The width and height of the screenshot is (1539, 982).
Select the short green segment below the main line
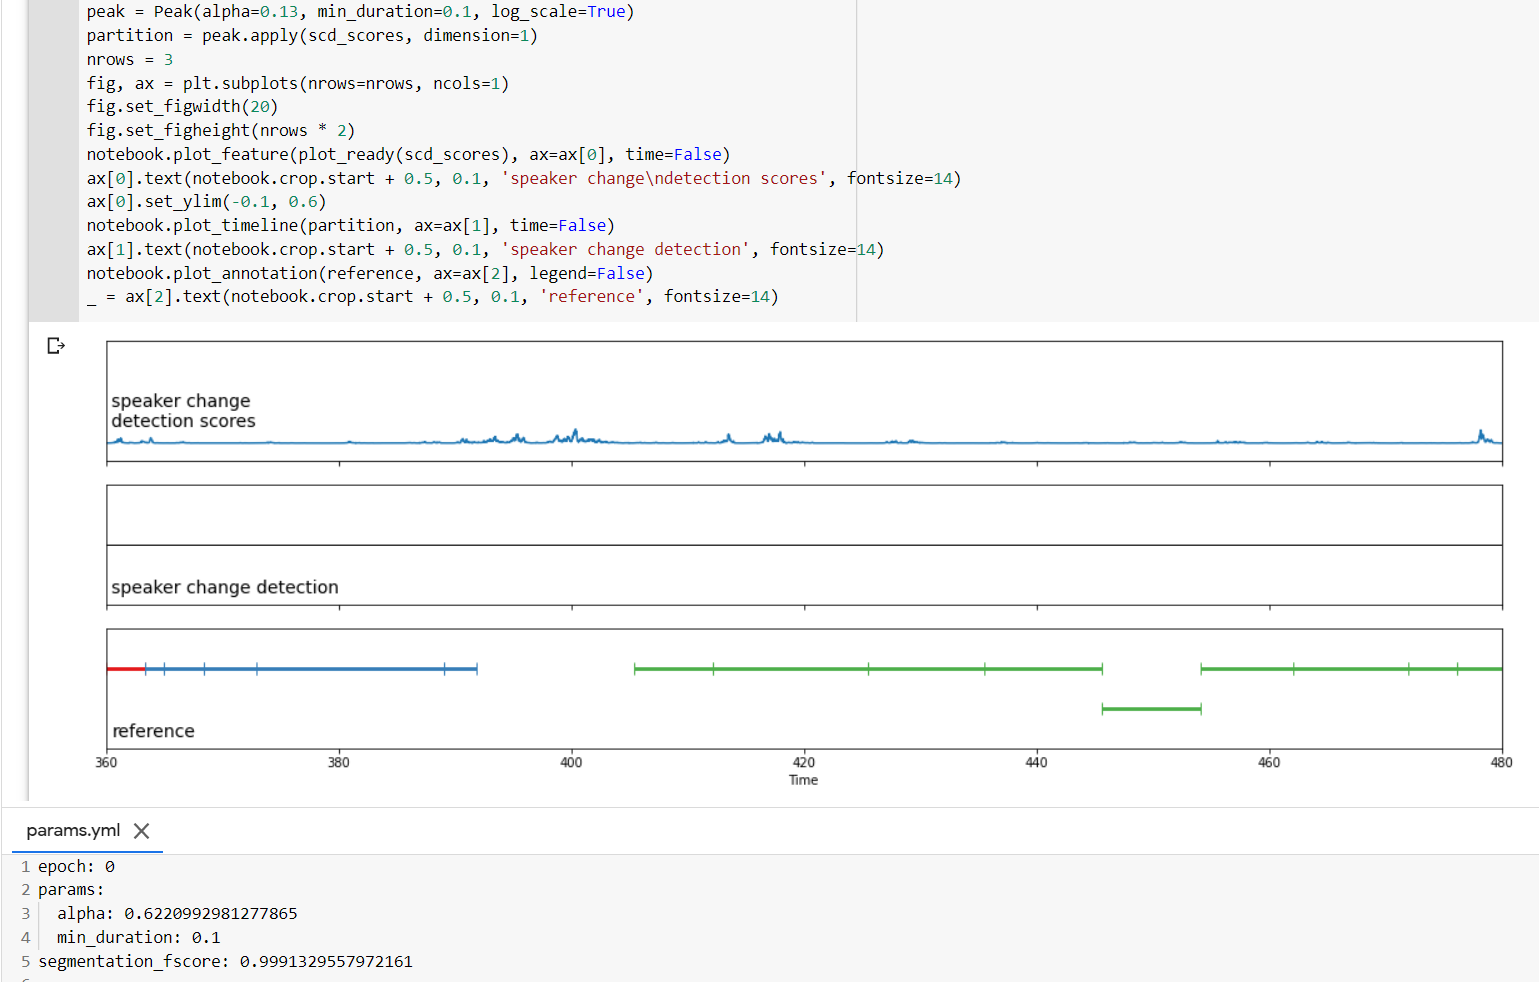[x=1150, y=708]
